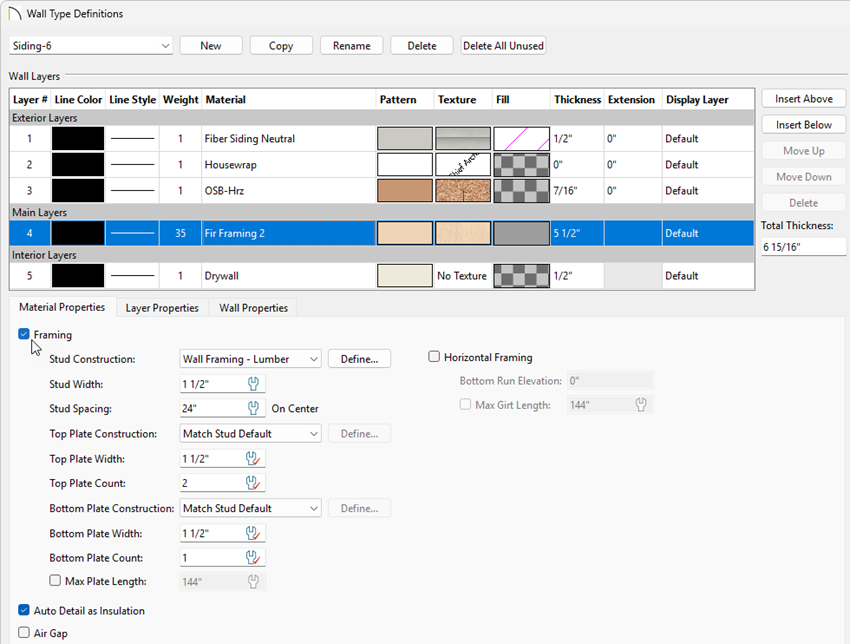Click Define next to Stud Construction

point(359,359)
